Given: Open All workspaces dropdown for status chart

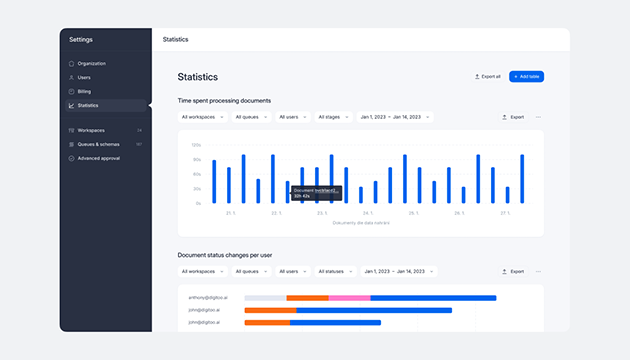Looking at the screenshot, I should pyautogui.click(x=202, y=272).
